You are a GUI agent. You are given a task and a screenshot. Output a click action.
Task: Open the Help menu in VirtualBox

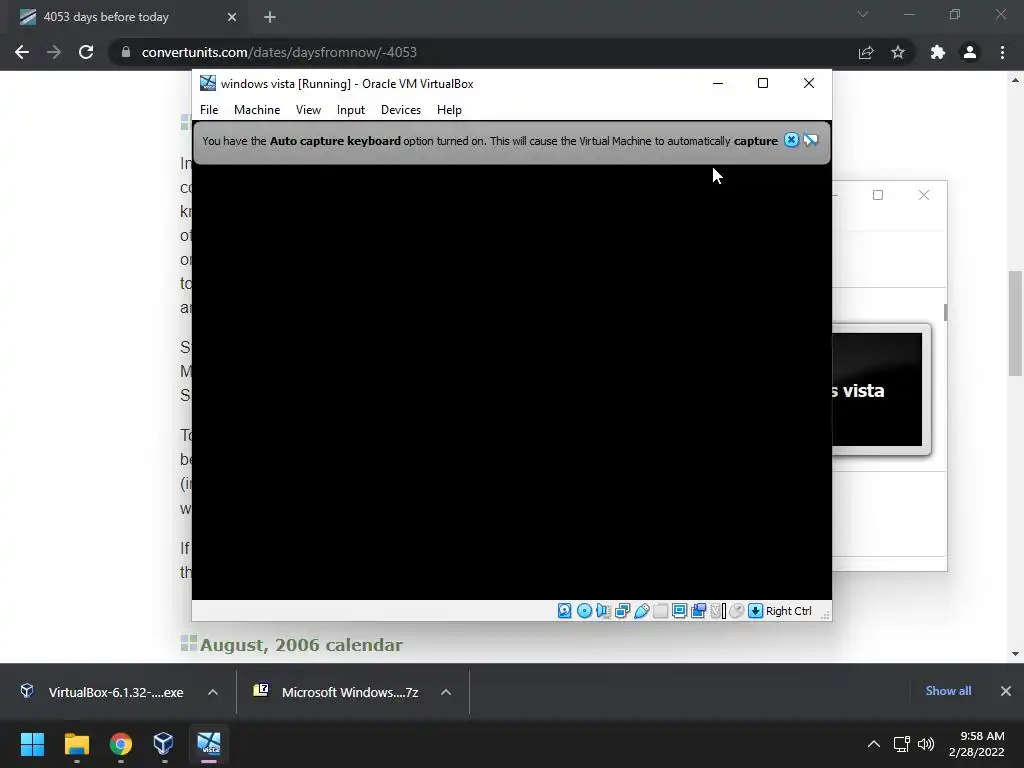(x=449, y=110)
